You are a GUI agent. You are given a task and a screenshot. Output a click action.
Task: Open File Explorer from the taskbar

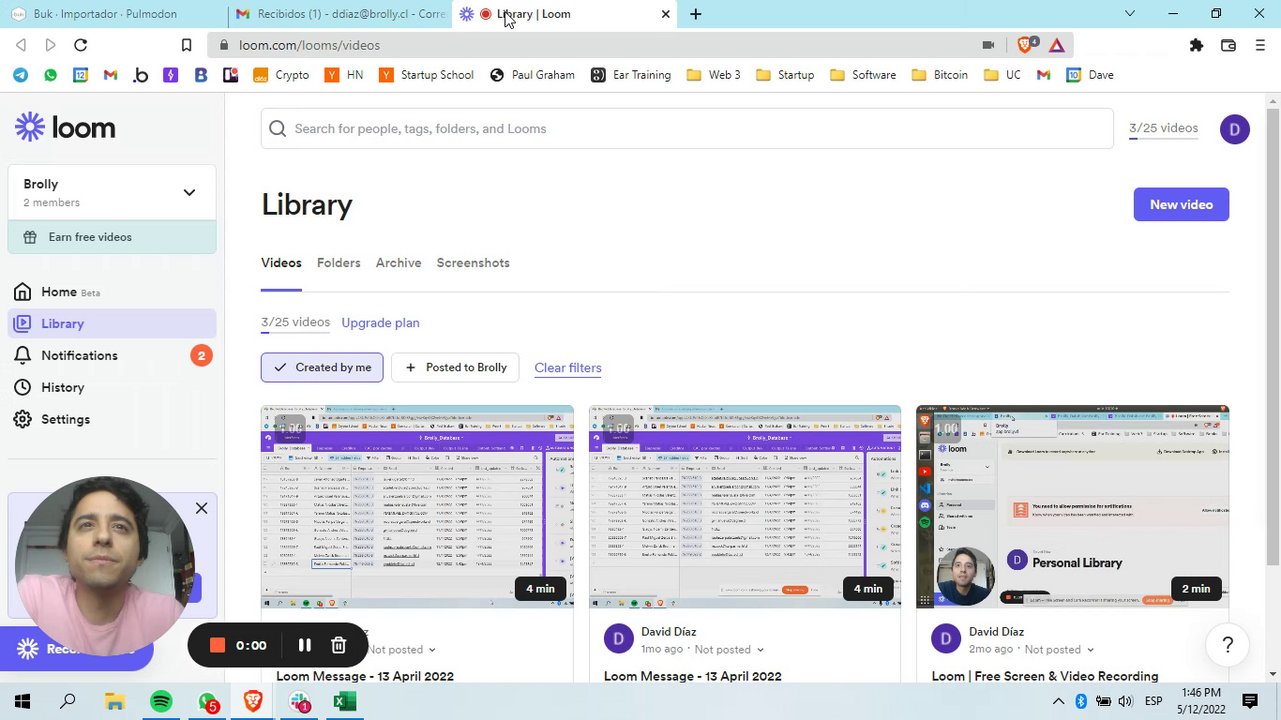point(114,702)
